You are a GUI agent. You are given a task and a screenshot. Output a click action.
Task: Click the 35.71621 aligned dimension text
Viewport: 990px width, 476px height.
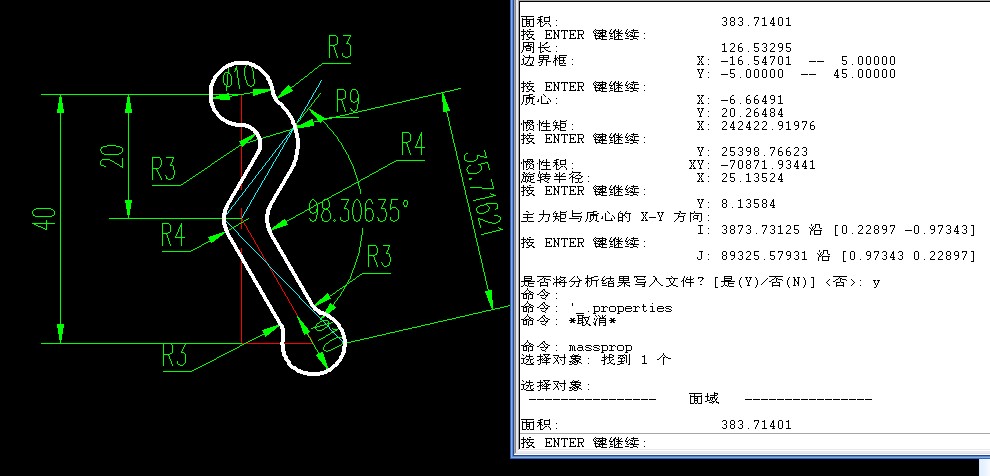point(483,194)
